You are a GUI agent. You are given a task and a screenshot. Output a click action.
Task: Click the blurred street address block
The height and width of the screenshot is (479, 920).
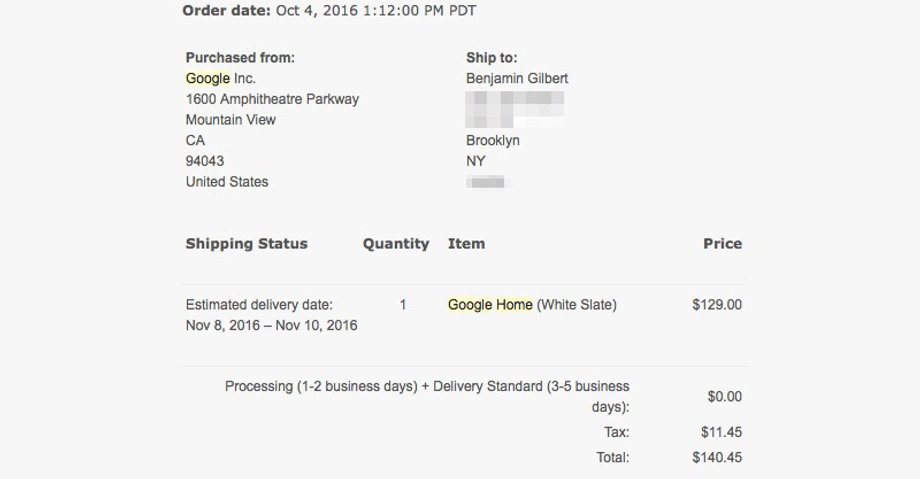click(x=515, y=109)
